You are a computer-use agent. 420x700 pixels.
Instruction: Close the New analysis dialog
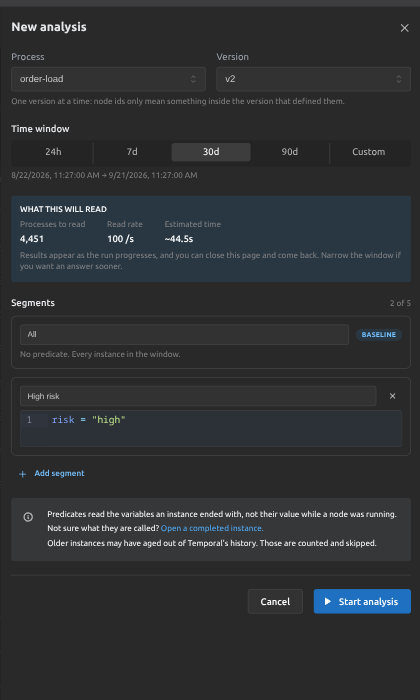[404, 28]
